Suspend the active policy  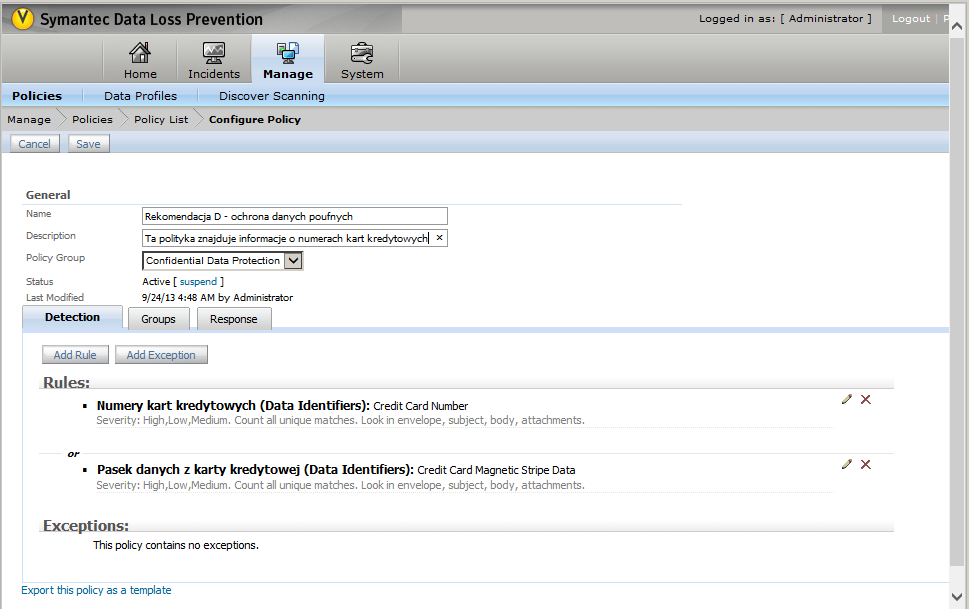click(198, 281)
